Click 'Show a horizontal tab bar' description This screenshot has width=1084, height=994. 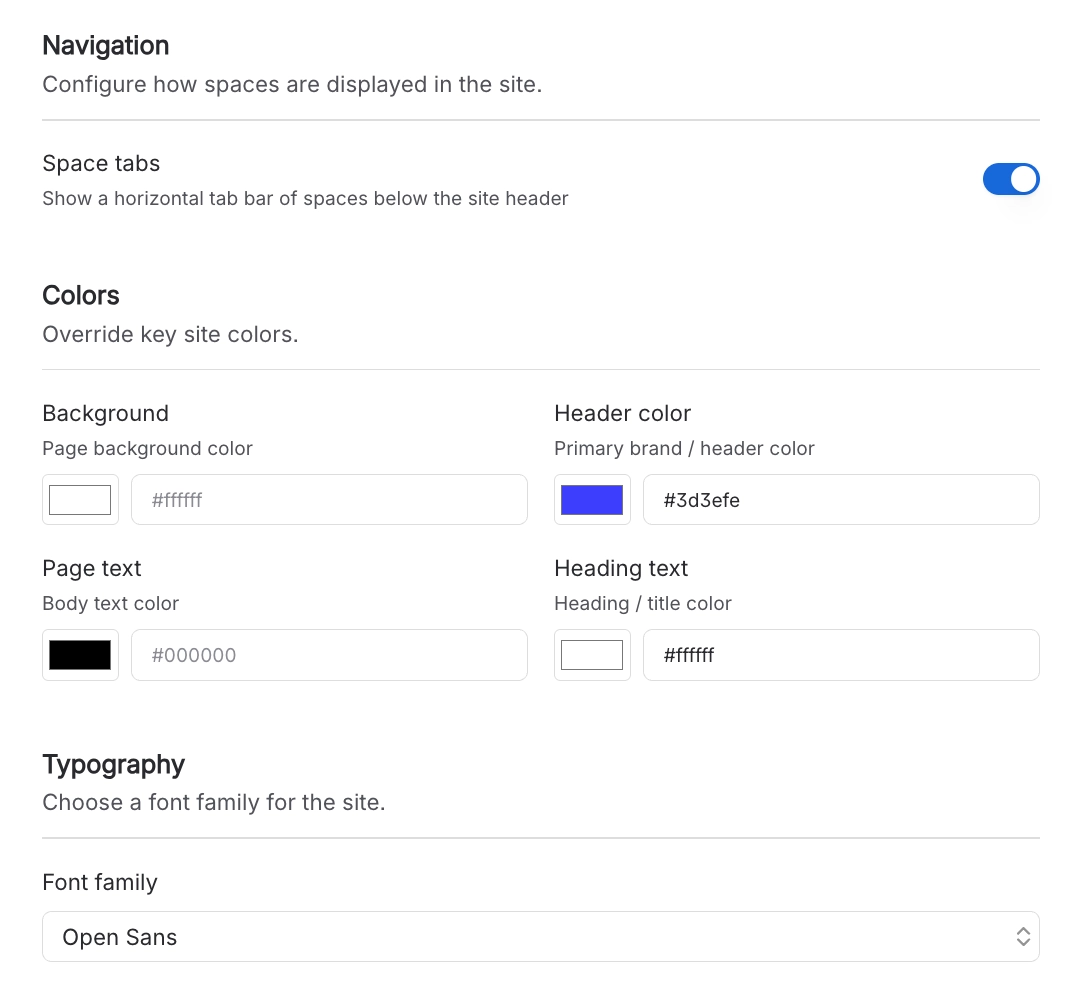305,199
